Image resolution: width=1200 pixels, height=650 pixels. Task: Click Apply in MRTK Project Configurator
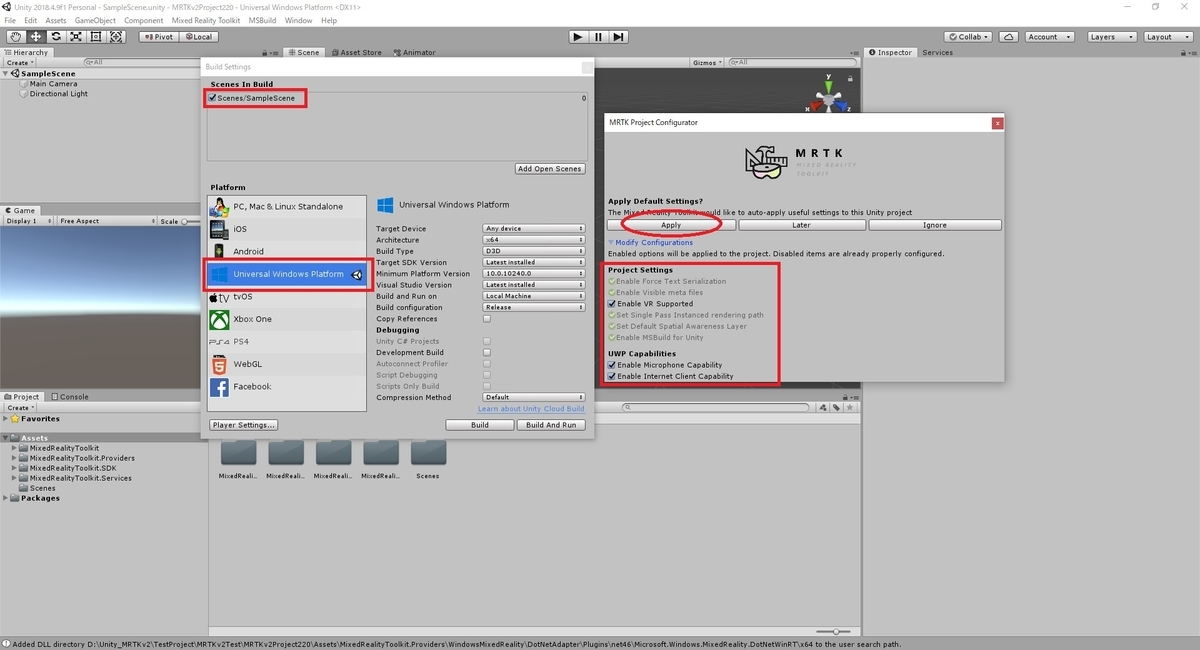(671, 225)
